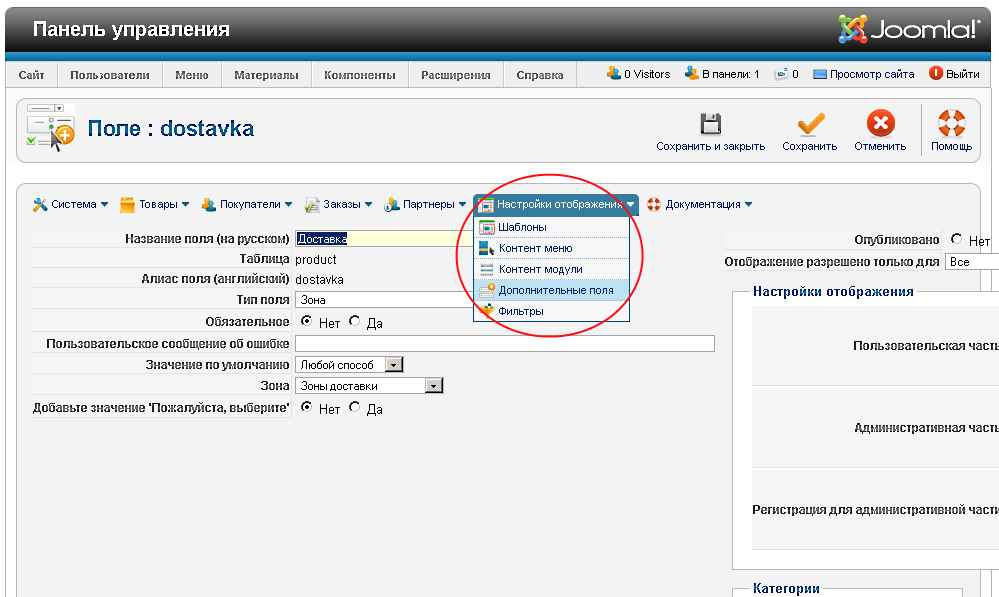Click the Поле page header icon
999x597 pixels.
(51, 128)
